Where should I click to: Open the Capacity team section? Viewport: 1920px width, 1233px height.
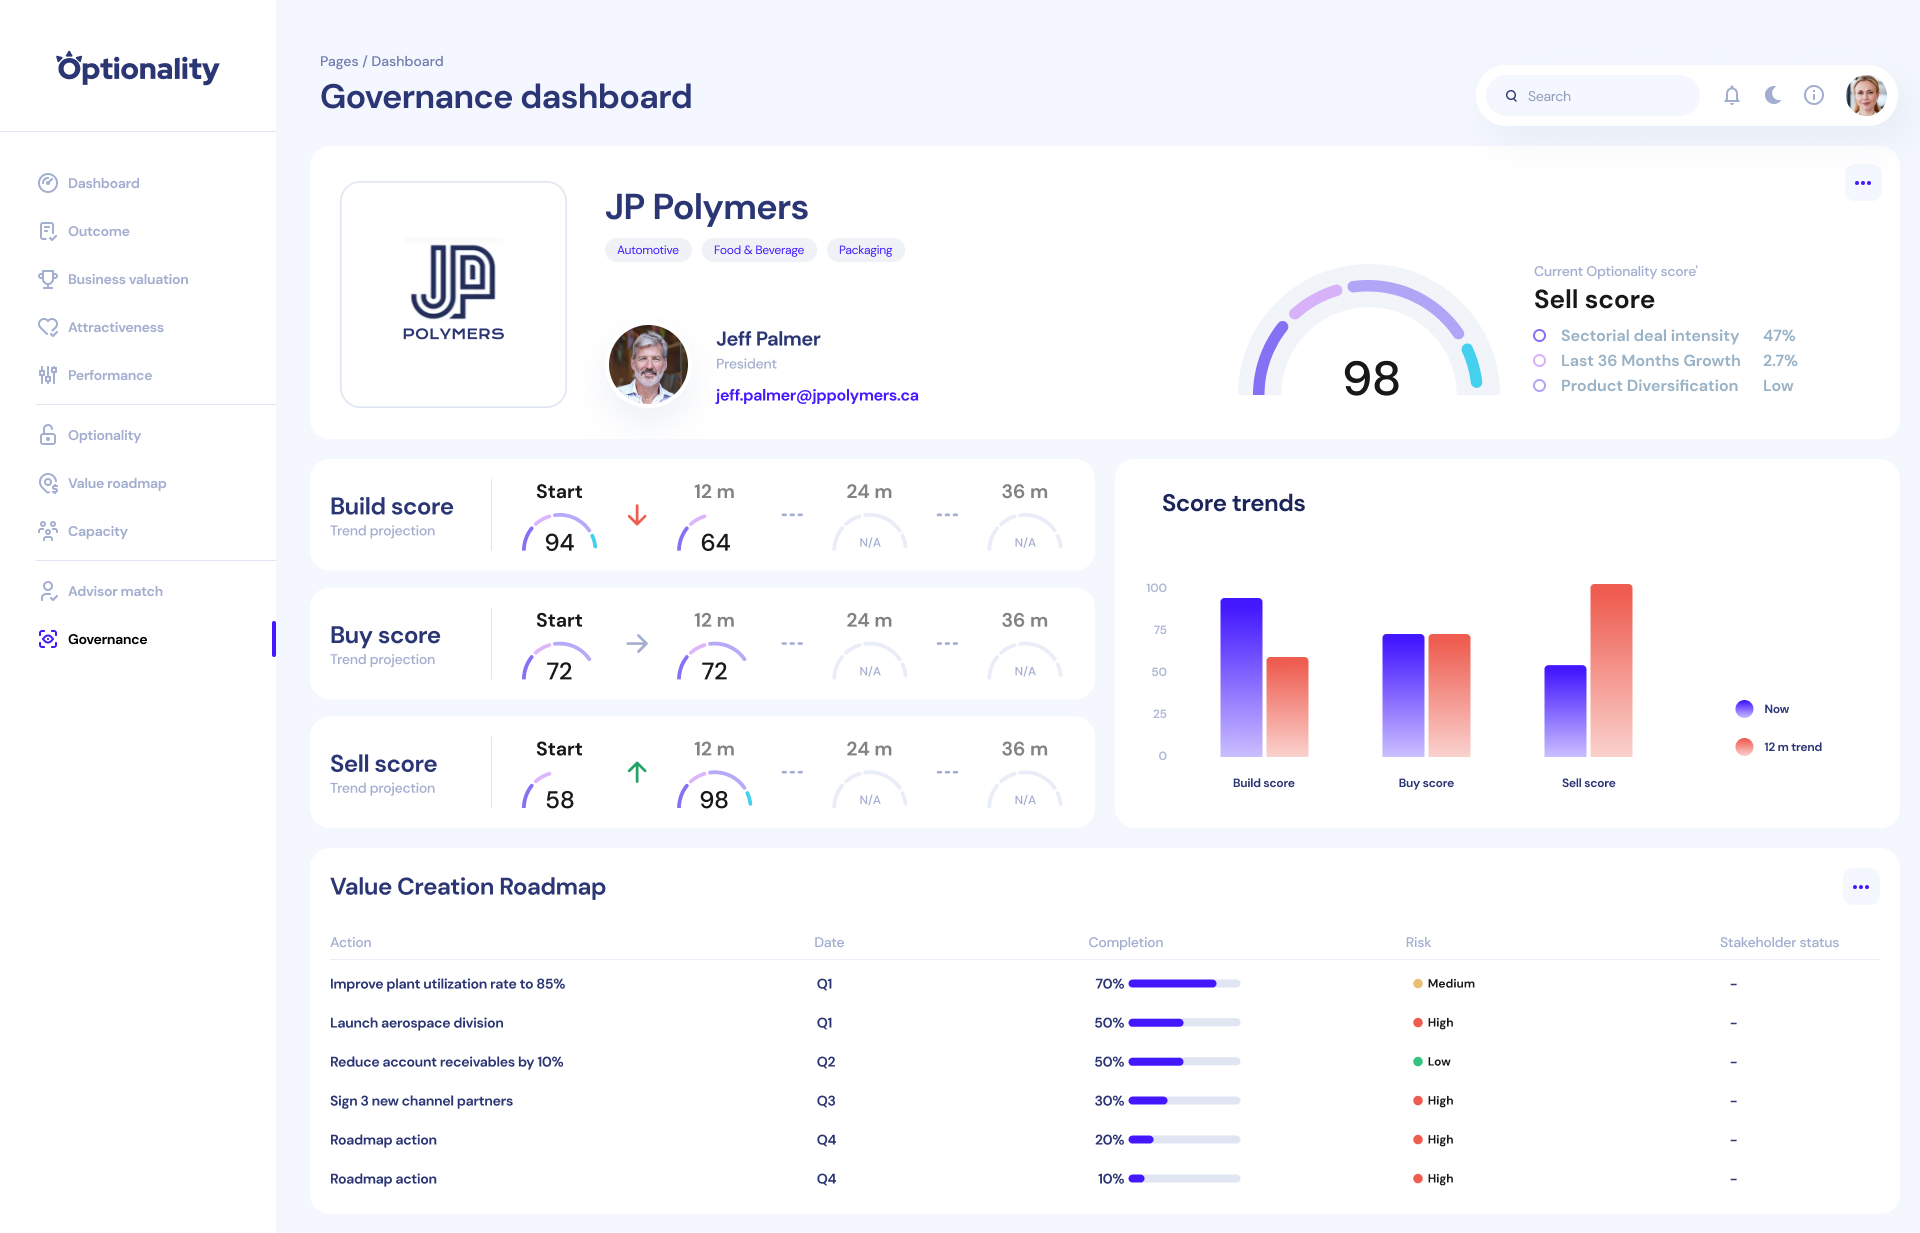click(x=97, y=531)
